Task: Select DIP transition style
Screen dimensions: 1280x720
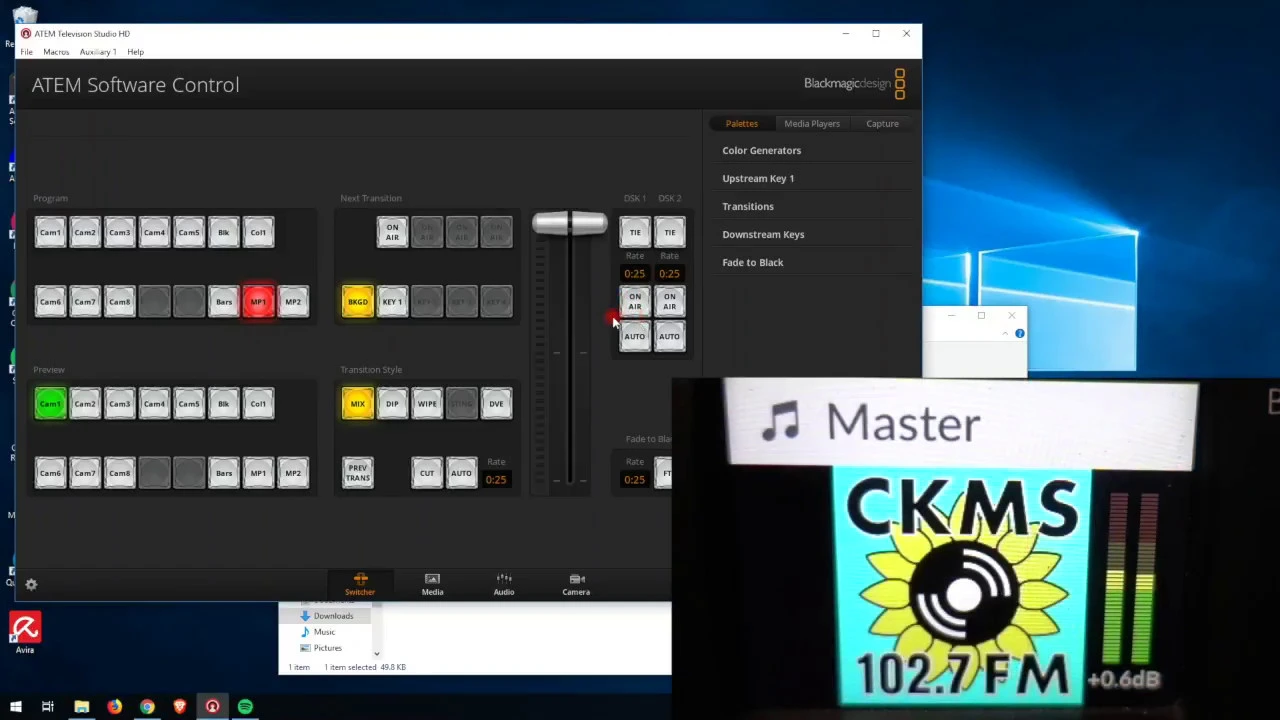Action: click(392, 404)
